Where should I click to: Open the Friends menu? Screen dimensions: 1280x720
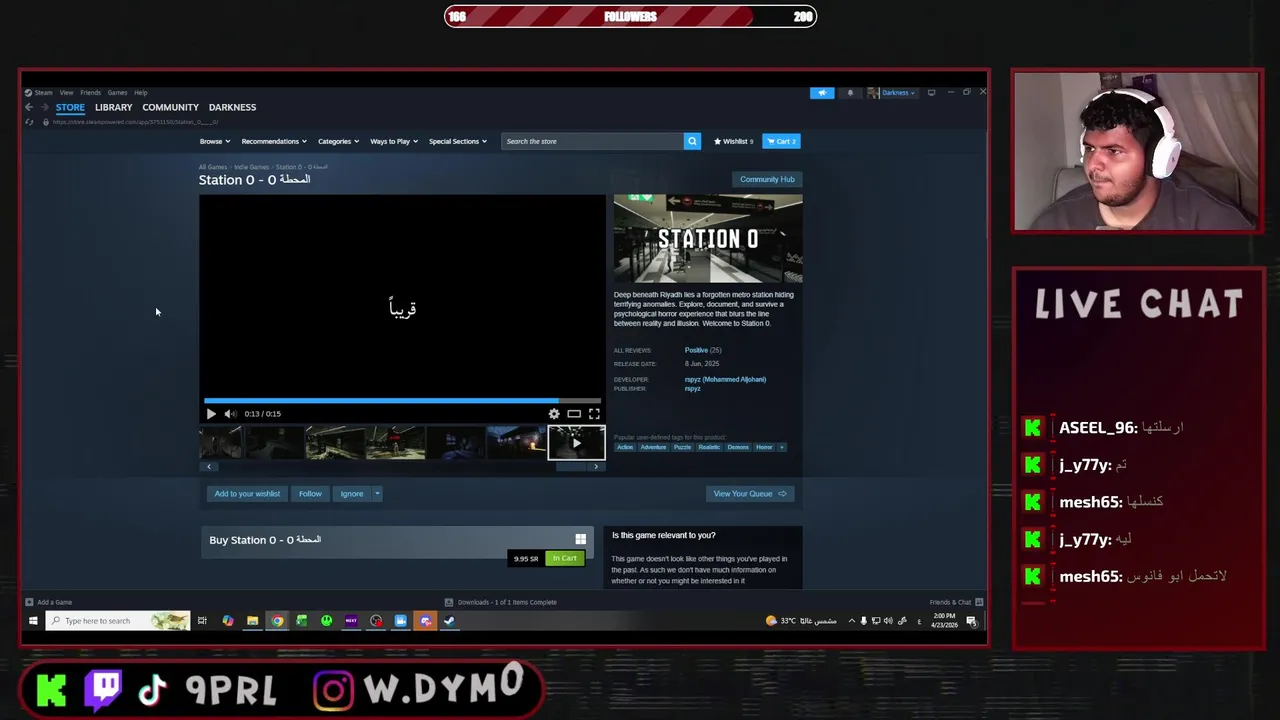(x=90, y=93)
